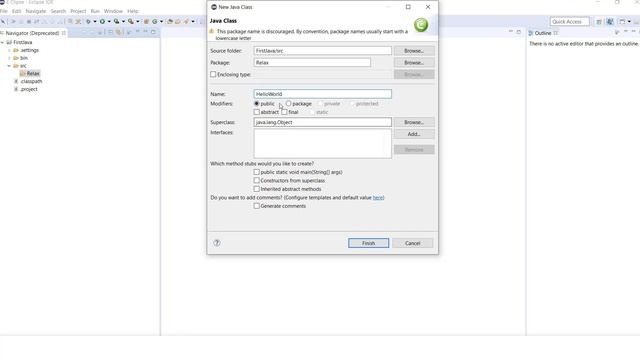Switch to the Outline tab
Screen dimensions: 640x360
pos(543,33)
